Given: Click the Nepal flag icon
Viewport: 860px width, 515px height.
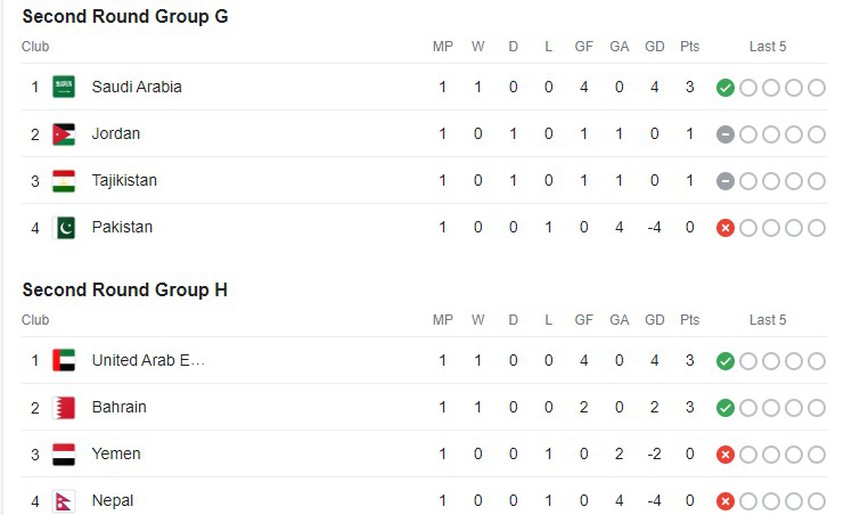Looking at the screenshot, I should 64,500.
